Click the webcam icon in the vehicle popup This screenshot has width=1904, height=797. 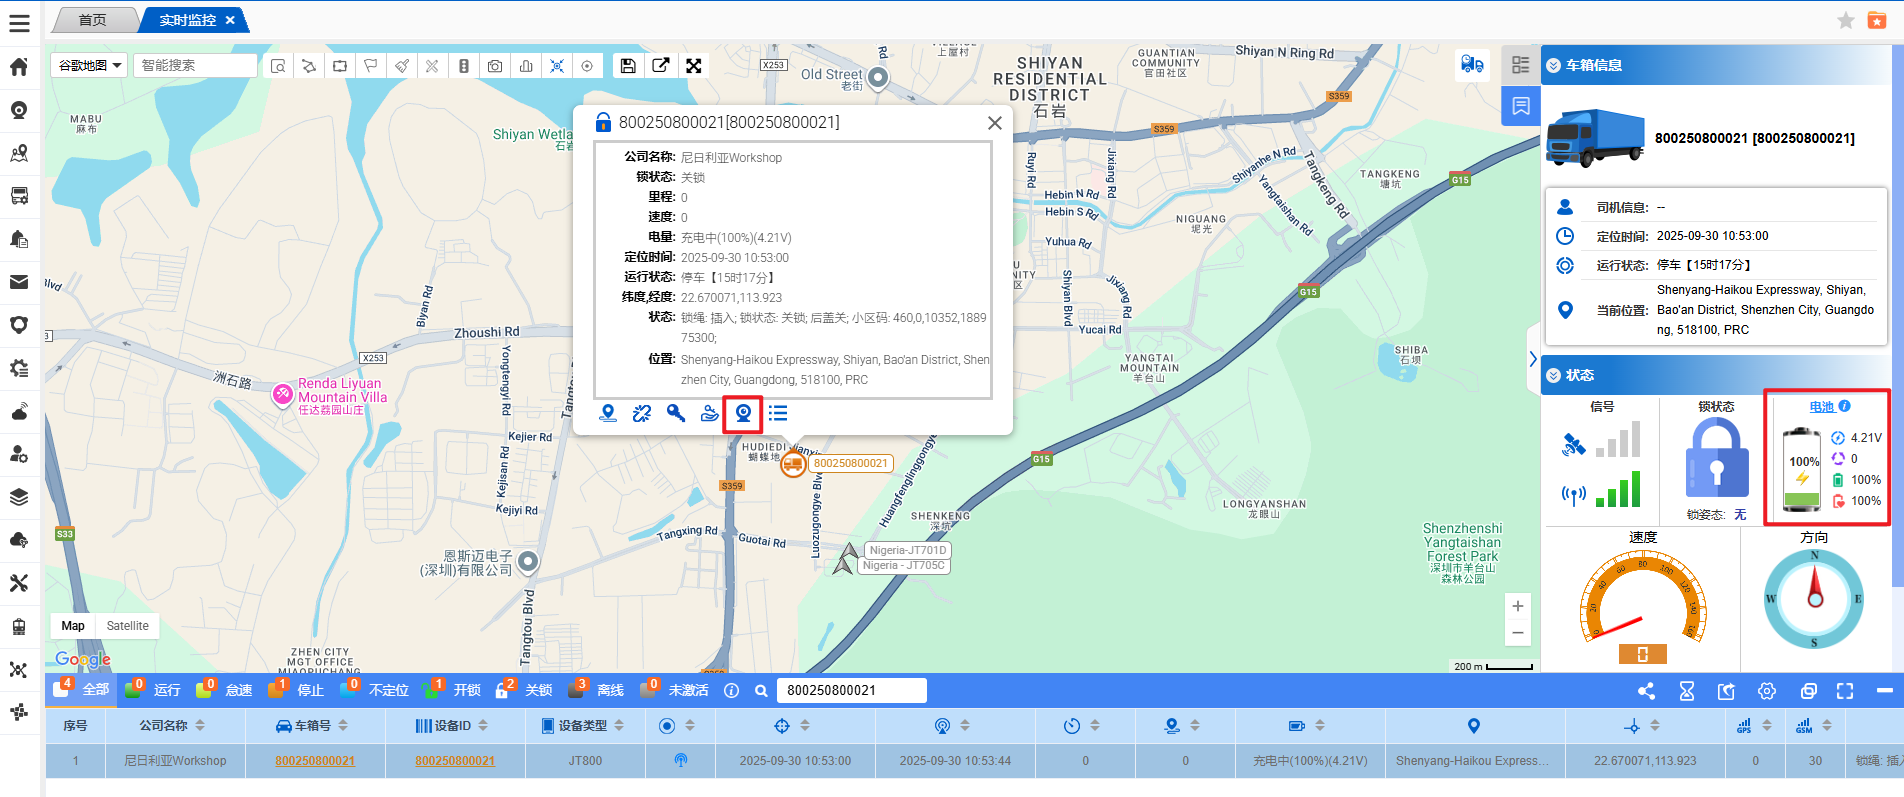tap(743, 414)
